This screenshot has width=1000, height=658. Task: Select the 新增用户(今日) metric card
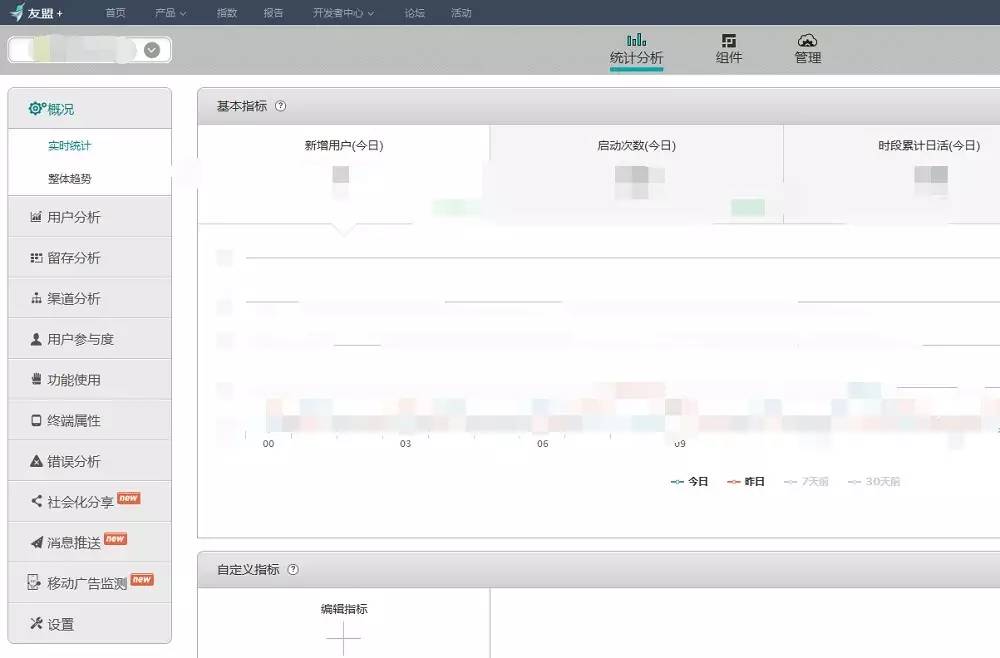pyautogui.click(x=344, y=174)
